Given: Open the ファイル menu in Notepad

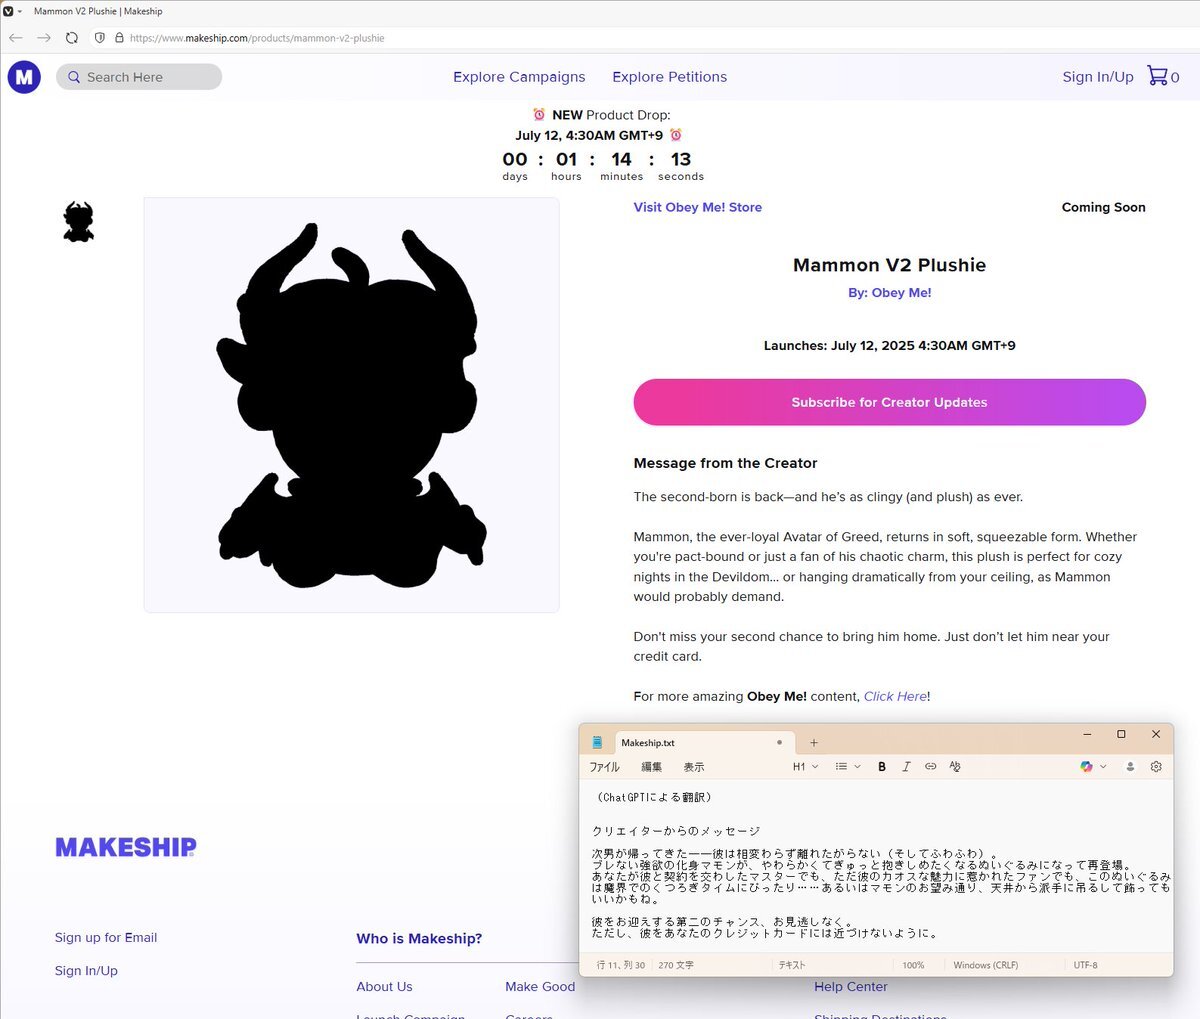Looking at the screenshot, I should click(x=604, y=767).
